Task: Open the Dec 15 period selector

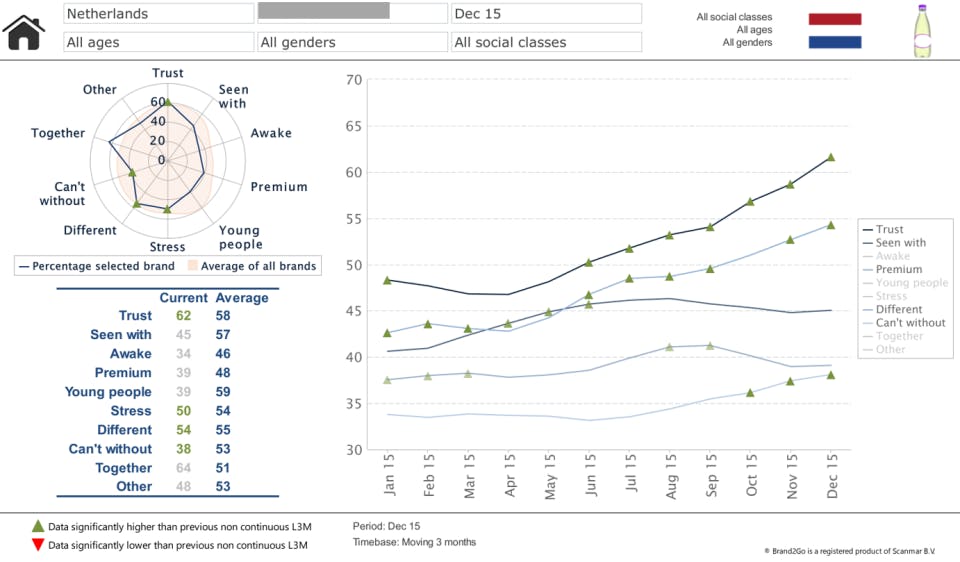Action: point(546,13)
